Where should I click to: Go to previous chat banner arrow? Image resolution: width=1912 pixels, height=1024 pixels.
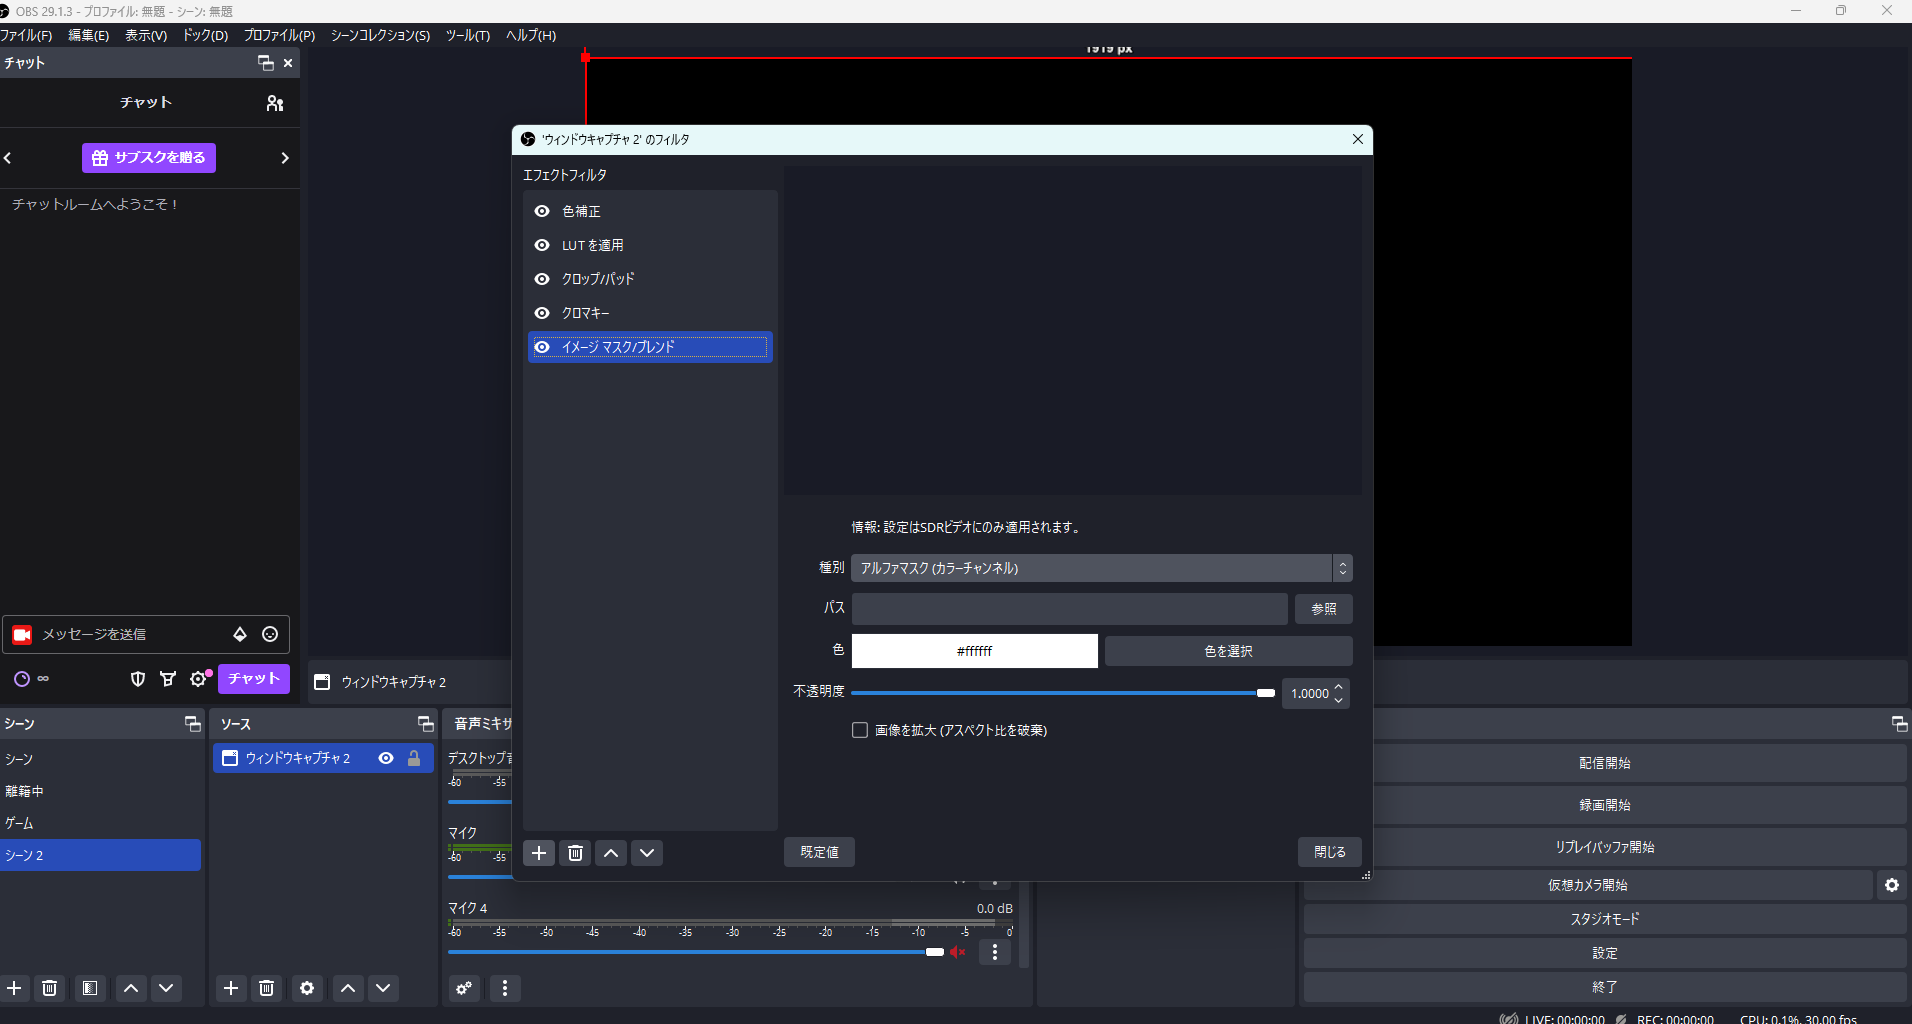[8, 158]
